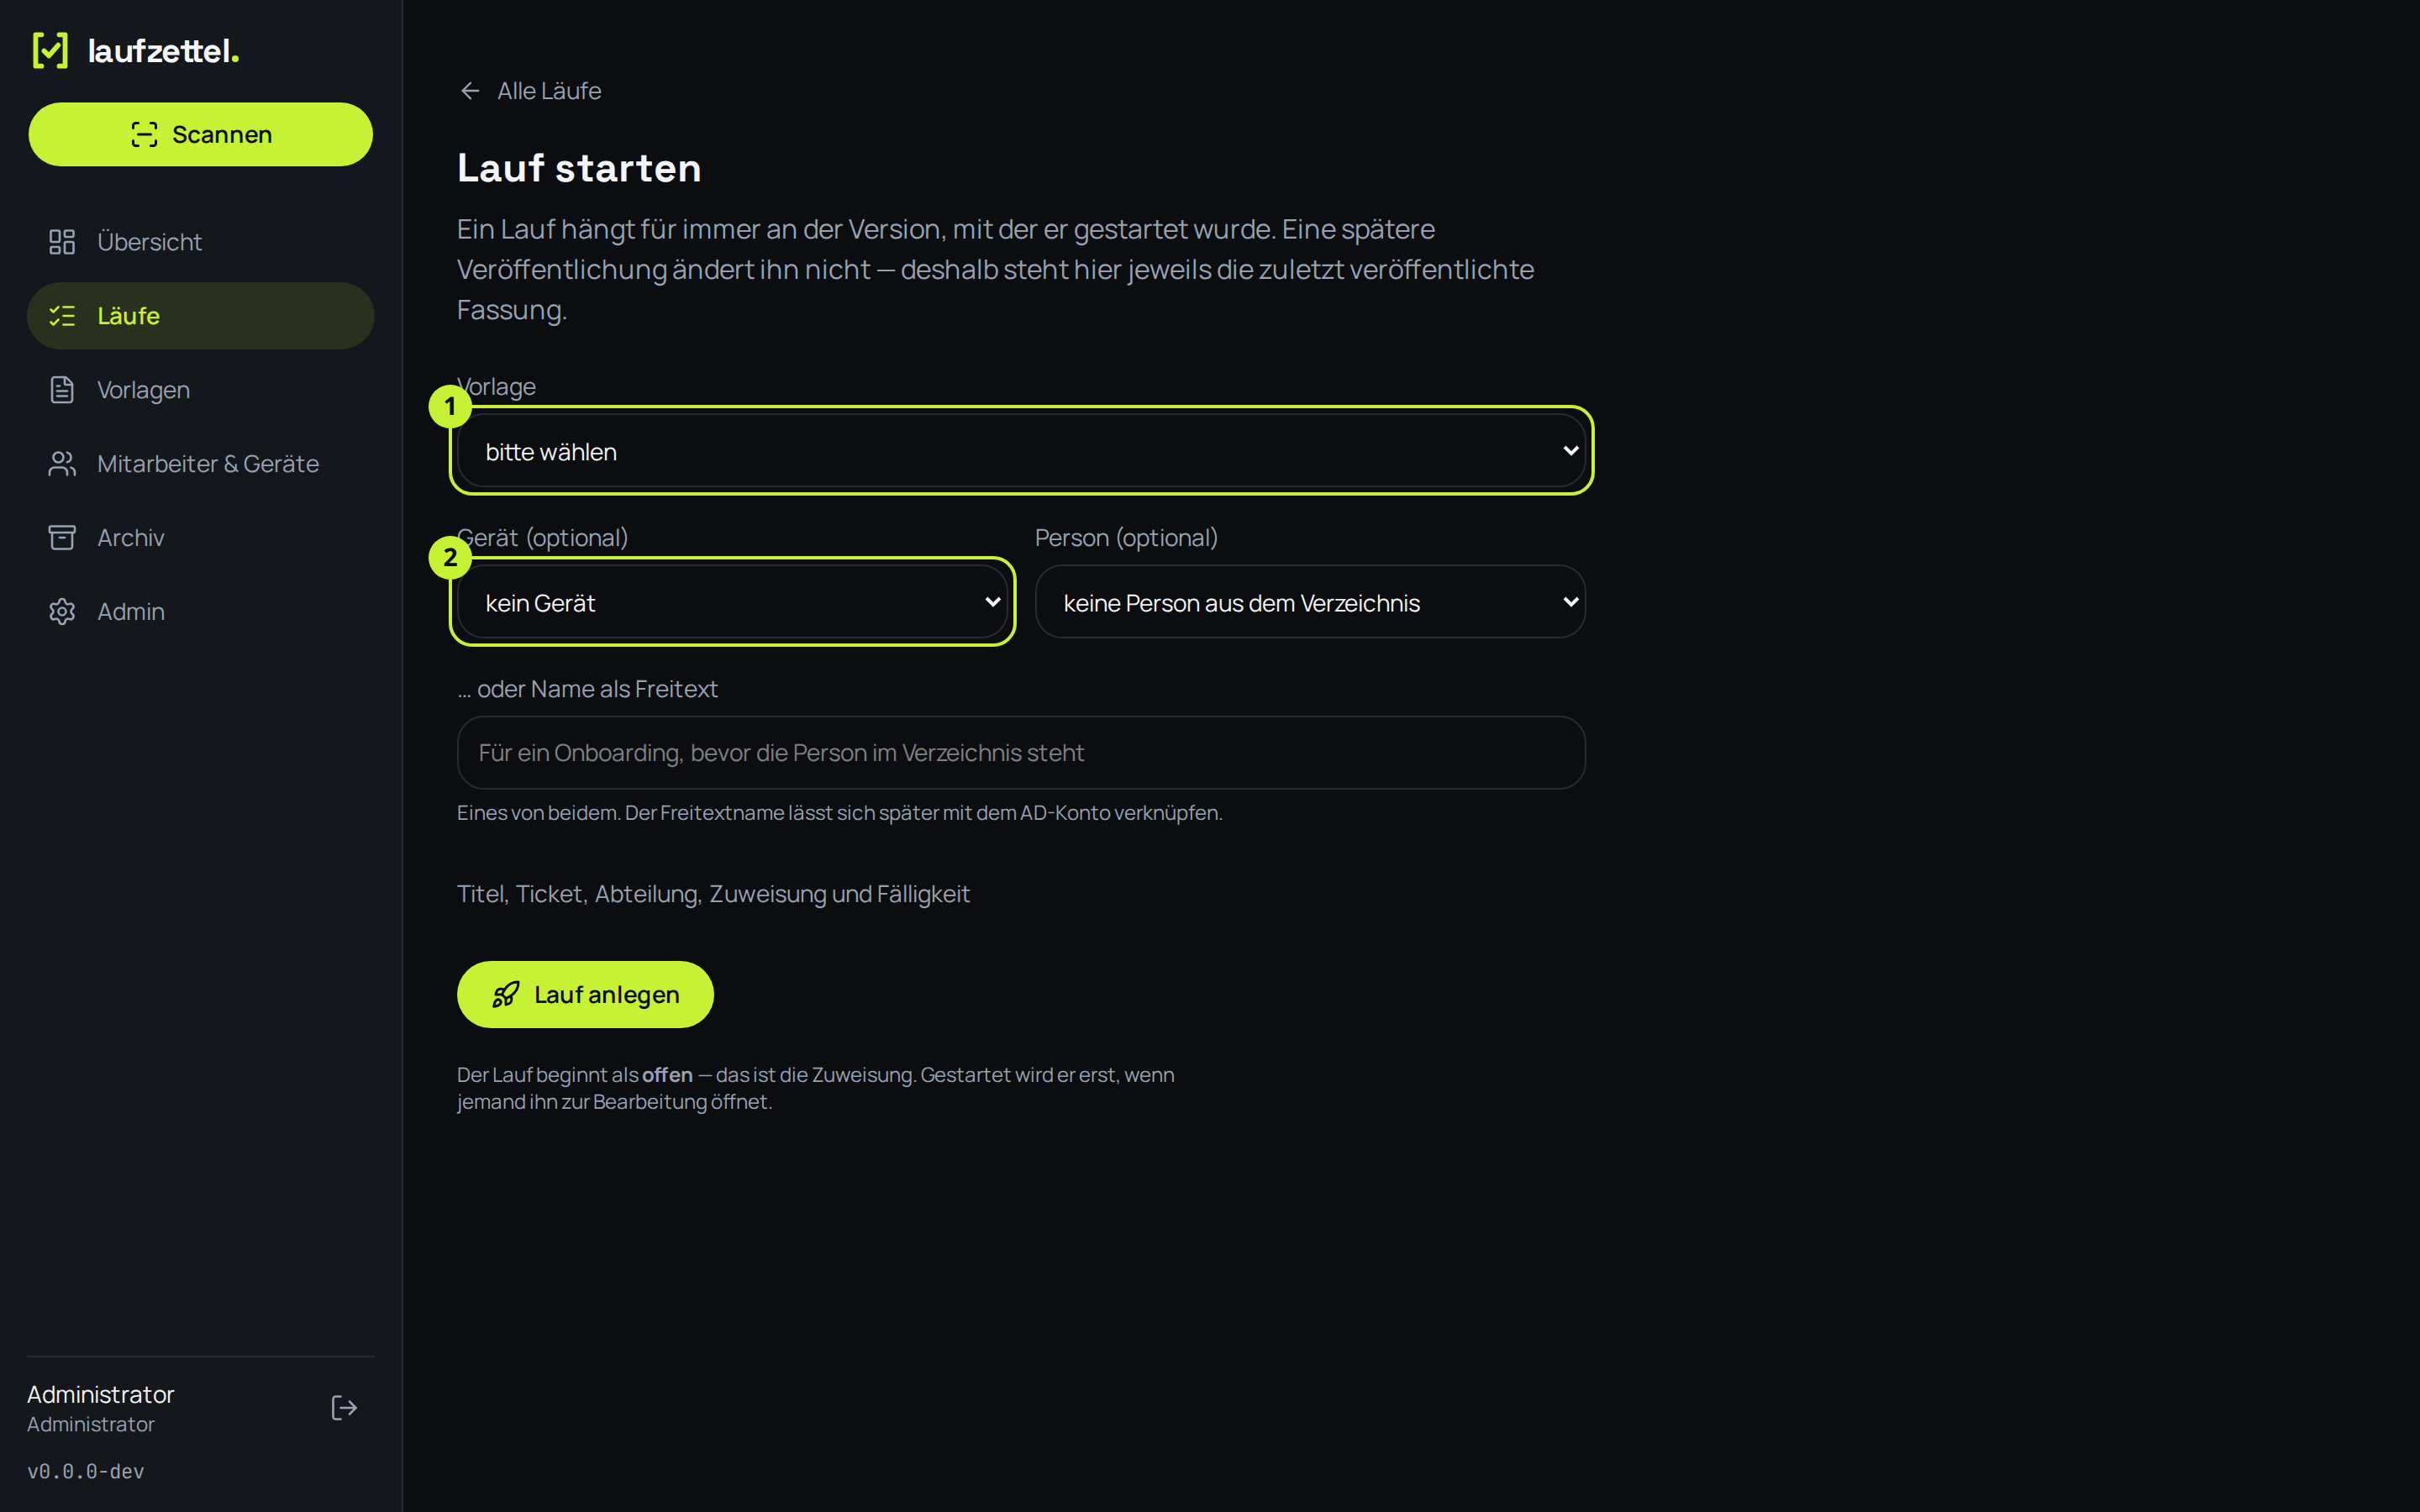
Task: Click the Archiv box icon
Action: pos(62,538)
